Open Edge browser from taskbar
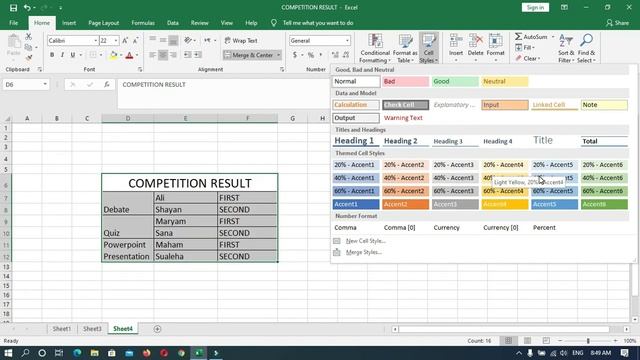 tap(77, 353)
